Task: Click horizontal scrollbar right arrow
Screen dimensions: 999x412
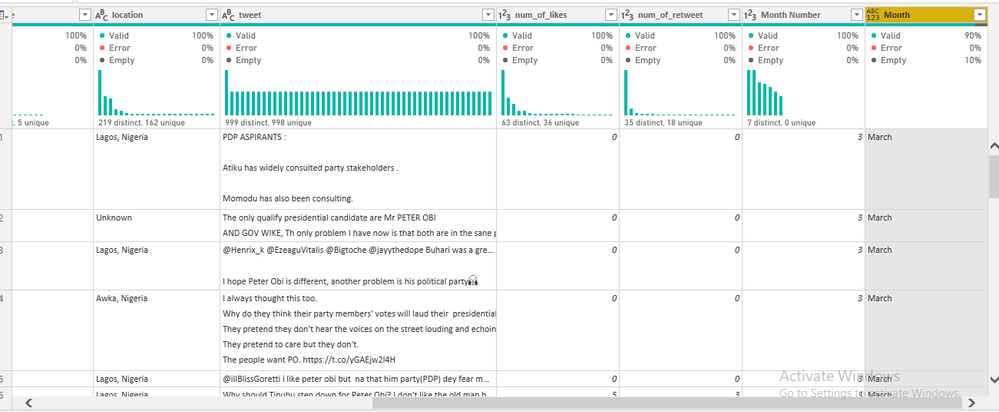Action: click(971, 402)
